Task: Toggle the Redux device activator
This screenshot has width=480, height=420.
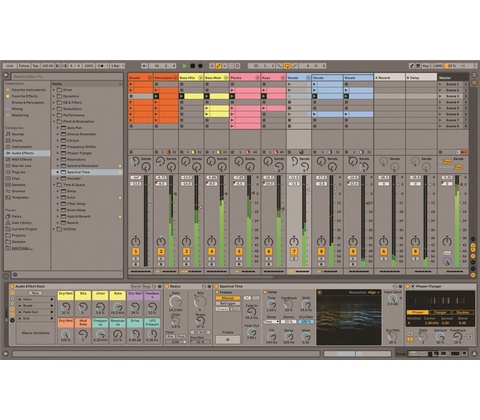Action: tap(167, 286)
